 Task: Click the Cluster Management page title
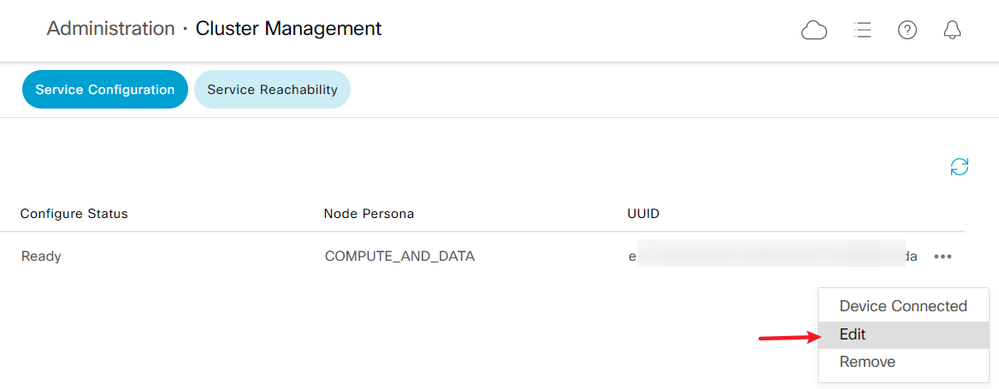(289, 29)
